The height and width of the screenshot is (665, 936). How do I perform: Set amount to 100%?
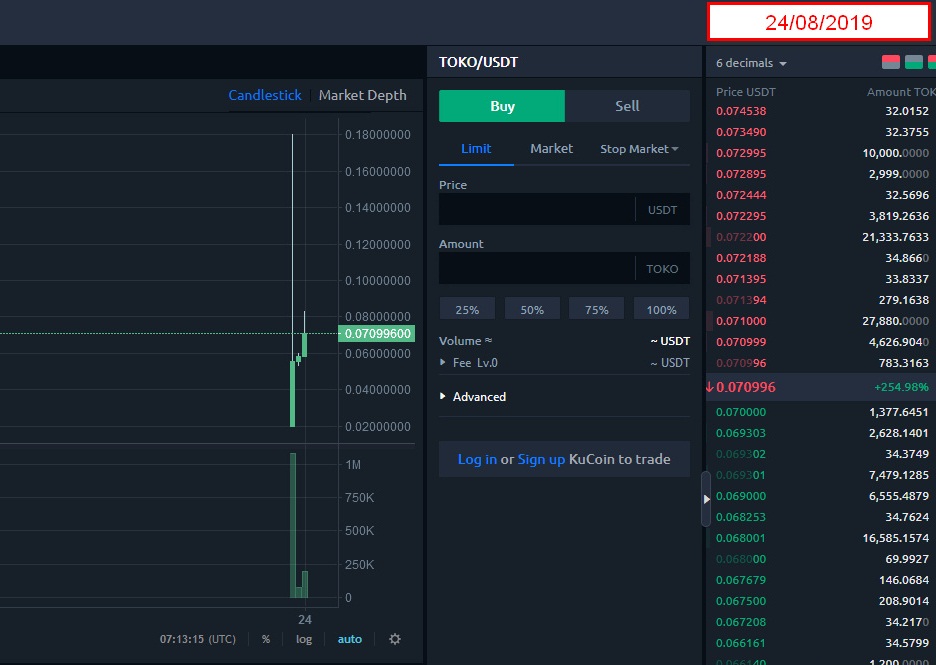click(x=661, y=309)
